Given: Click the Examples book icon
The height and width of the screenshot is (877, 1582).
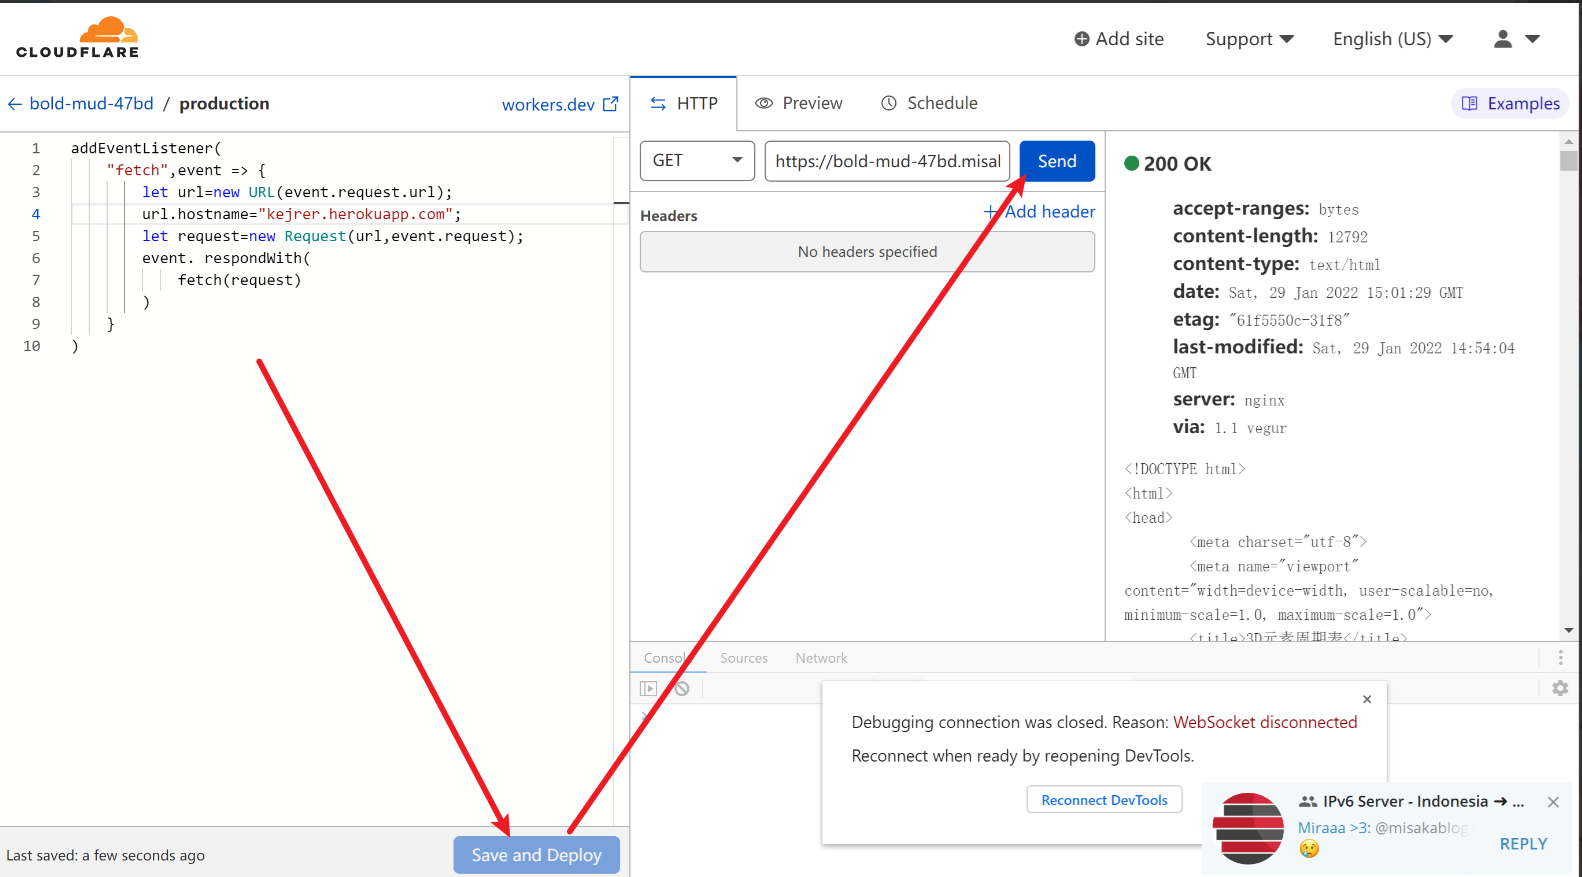Looking at the screenshot, I should pyautogui.click(x=1470, y=103).
